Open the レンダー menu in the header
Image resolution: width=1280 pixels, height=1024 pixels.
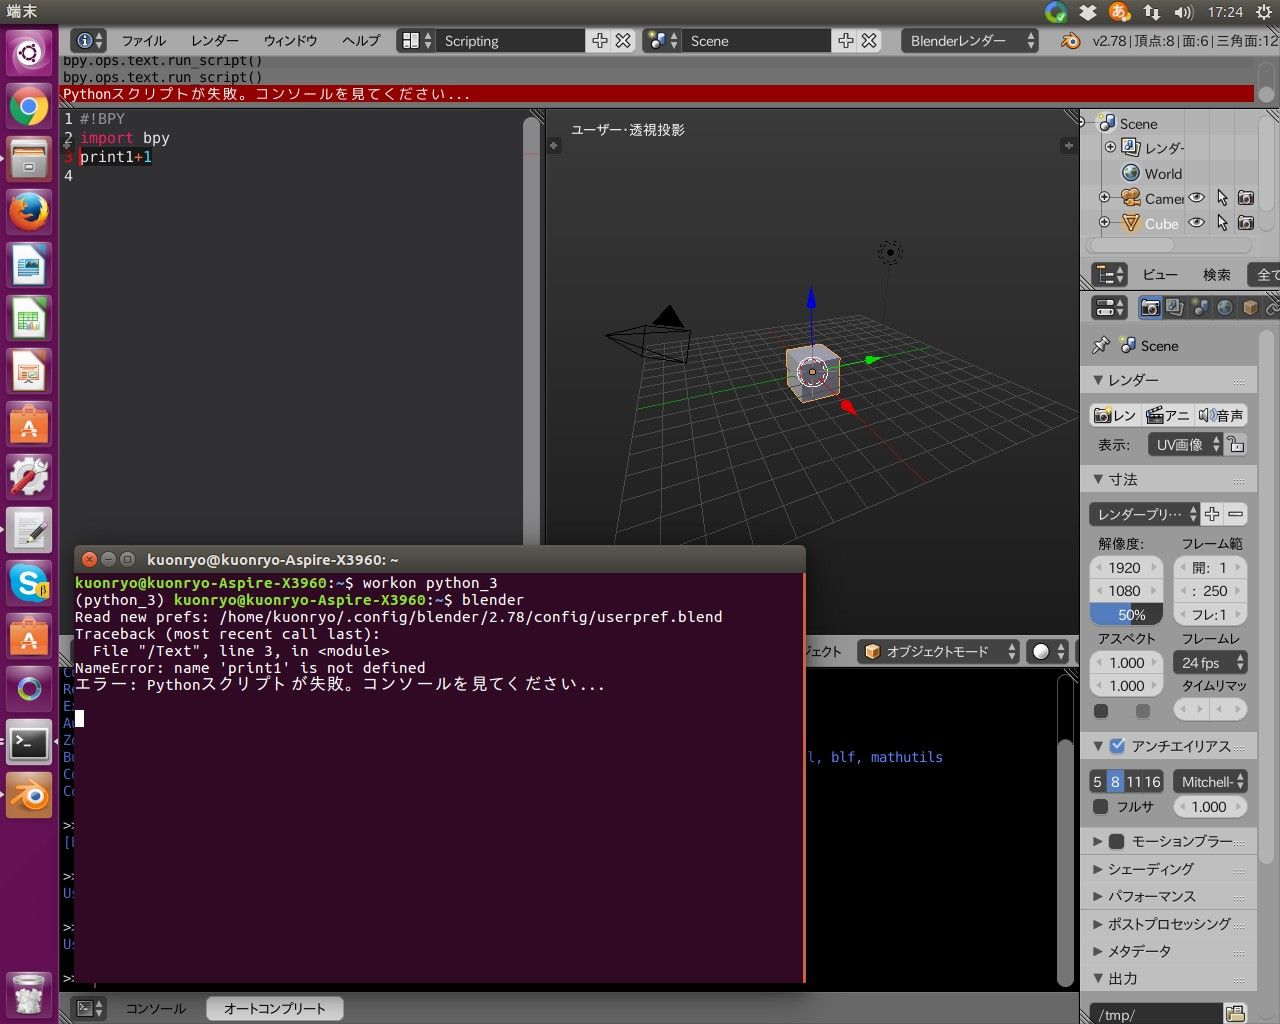(x=215, y=41)
